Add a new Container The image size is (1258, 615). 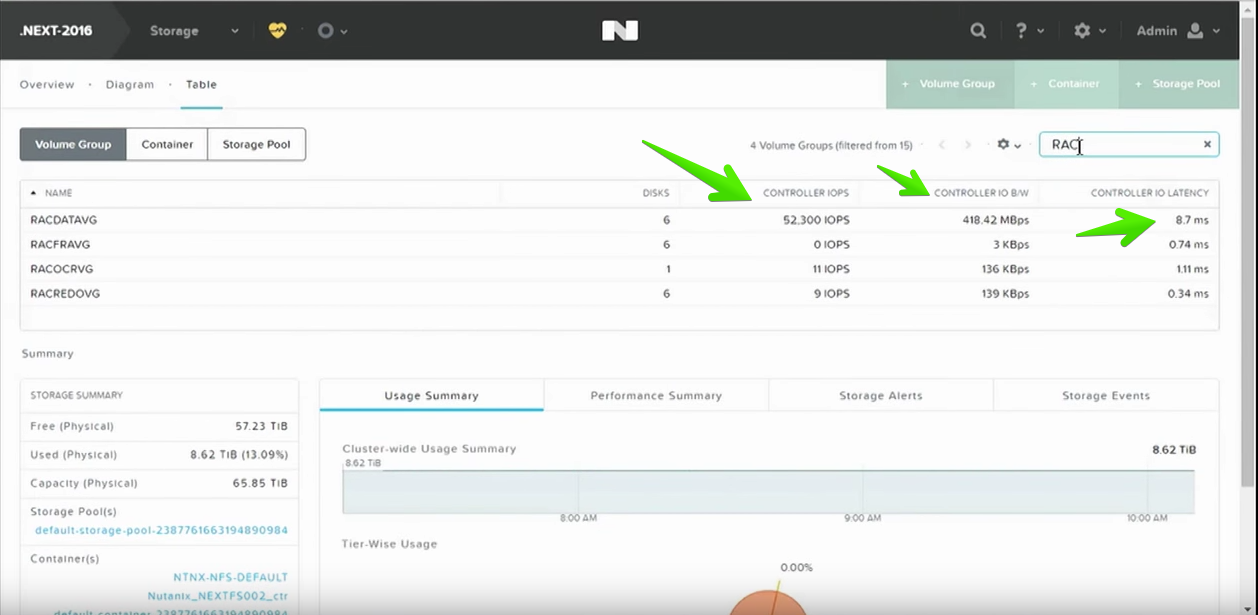pos(1066,84)
